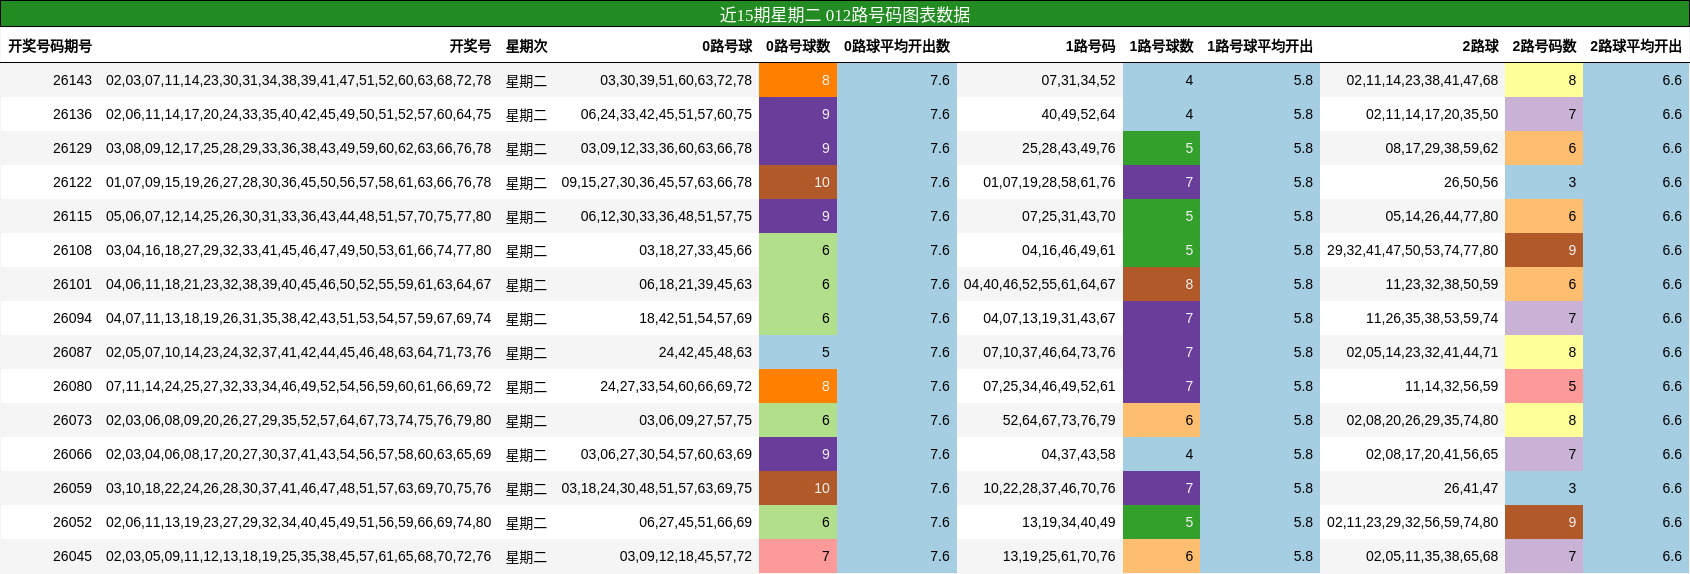
Task: Click 2路 balls 26,50,56 in row 26122
Action: pos(1471,182)
